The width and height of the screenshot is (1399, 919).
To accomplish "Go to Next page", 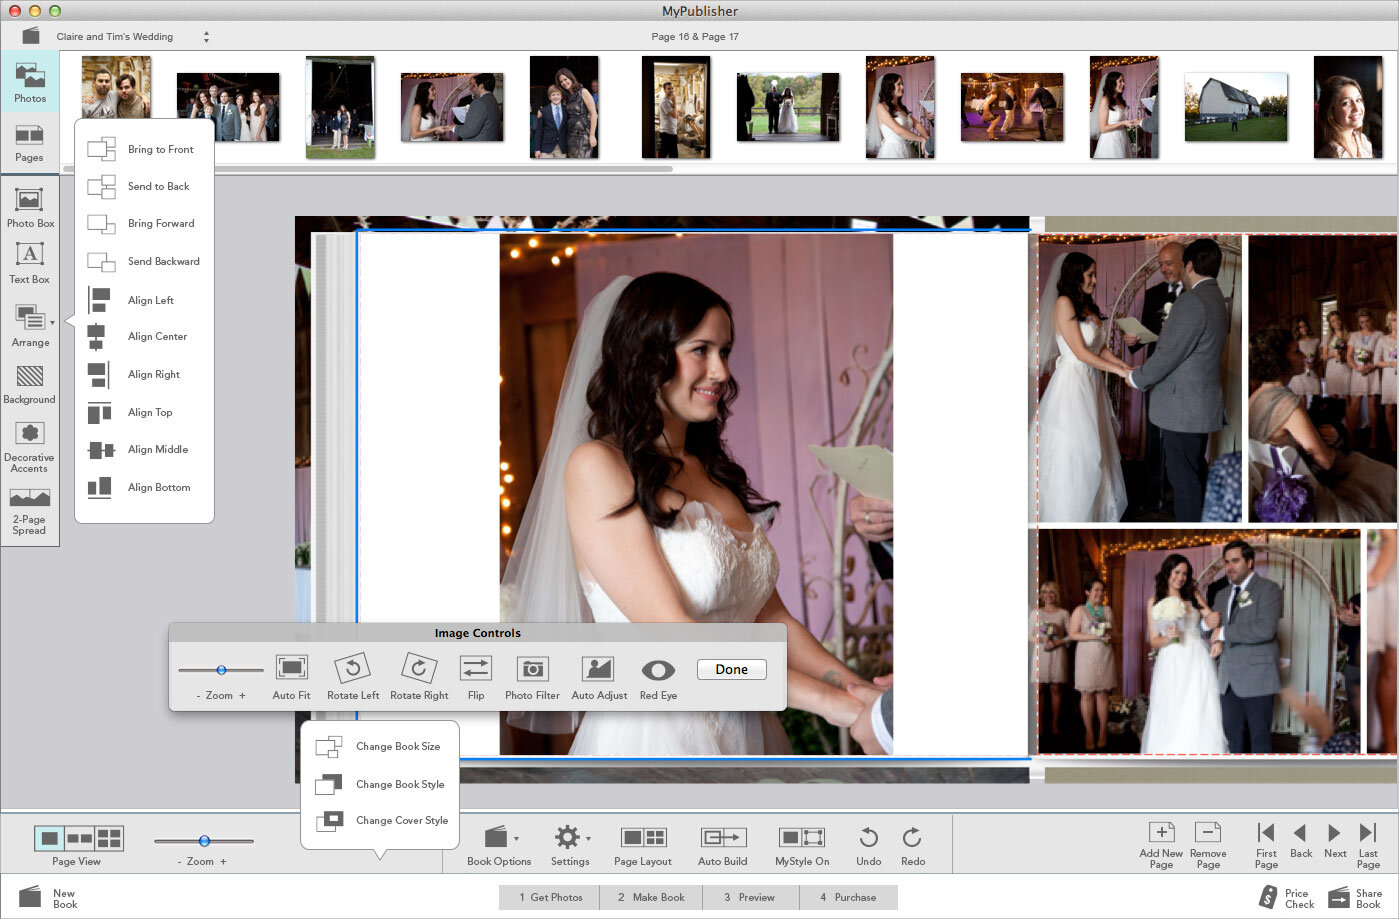I will click(x=1335, y=840).
